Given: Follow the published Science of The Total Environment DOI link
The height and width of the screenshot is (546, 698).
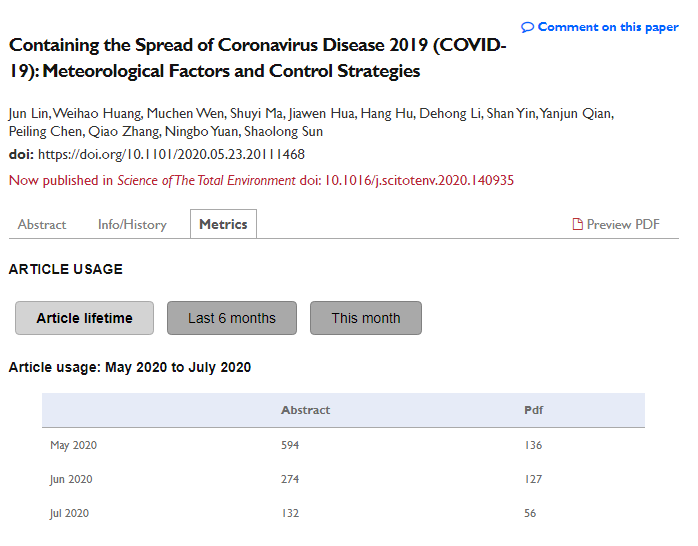Looking at the screenshot, I should (420, 181).
